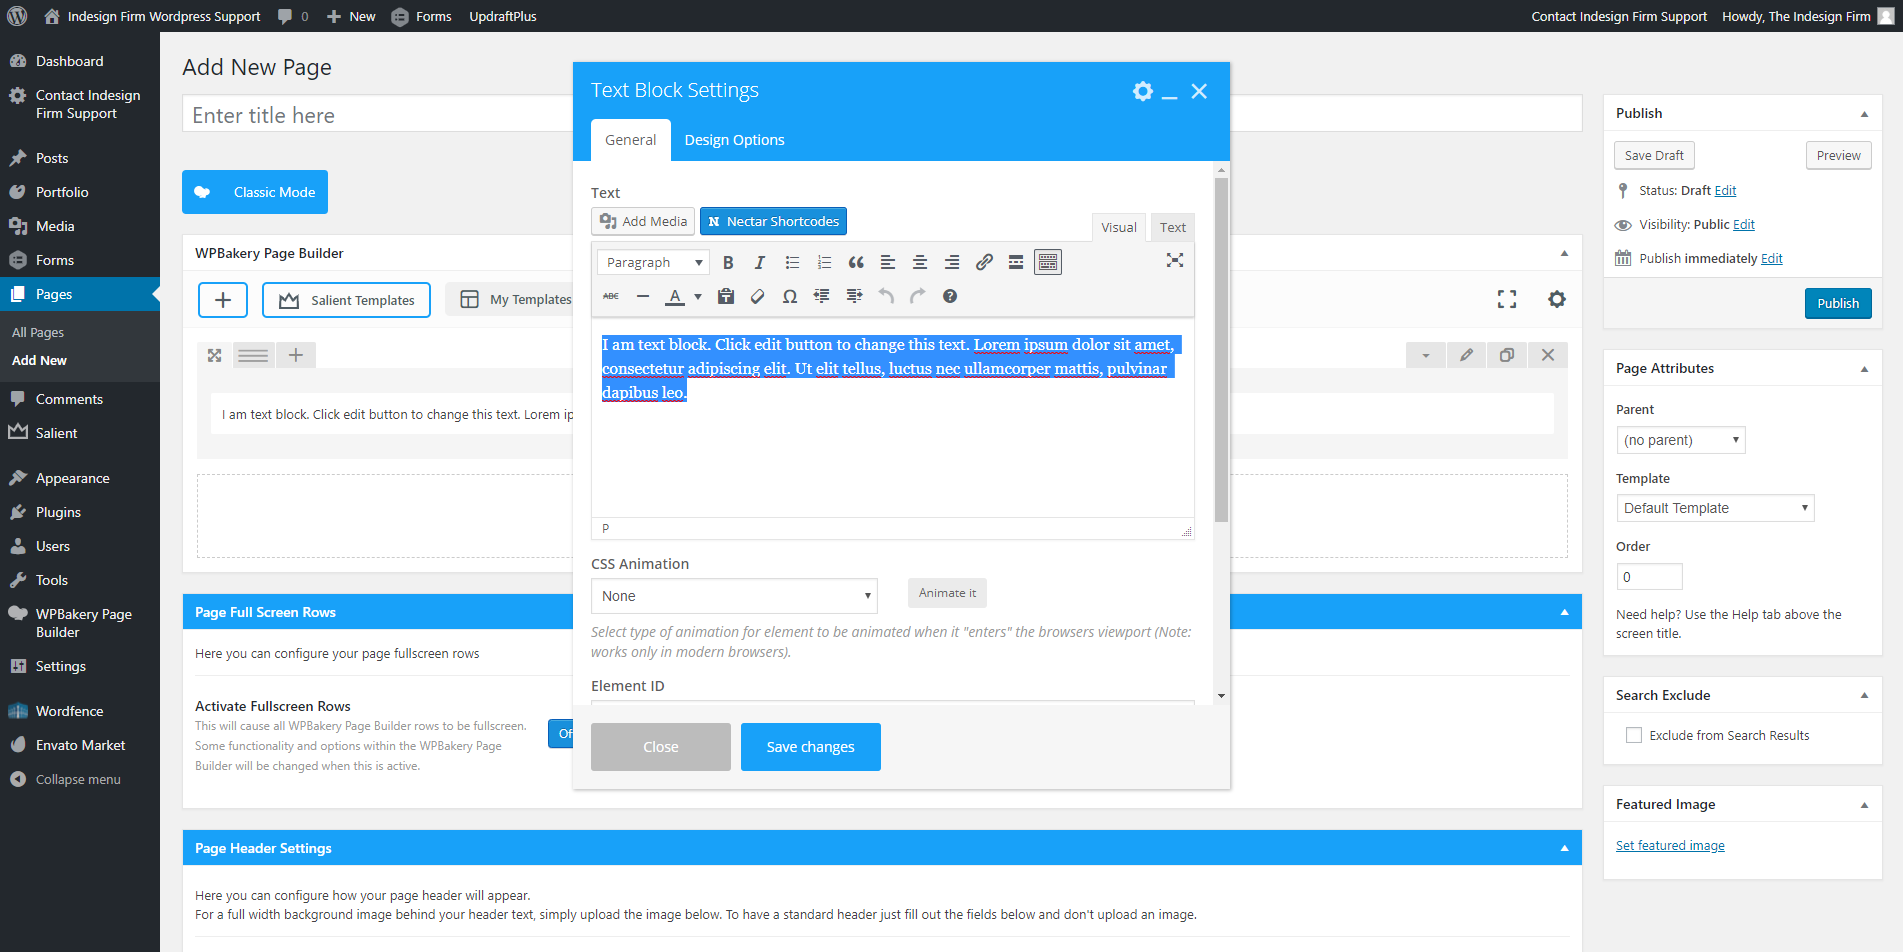Image resolution: width=1903 pixels, height=952 pixels.
Task: Insert a special character with the omega icon
Action: click(790, 297)
